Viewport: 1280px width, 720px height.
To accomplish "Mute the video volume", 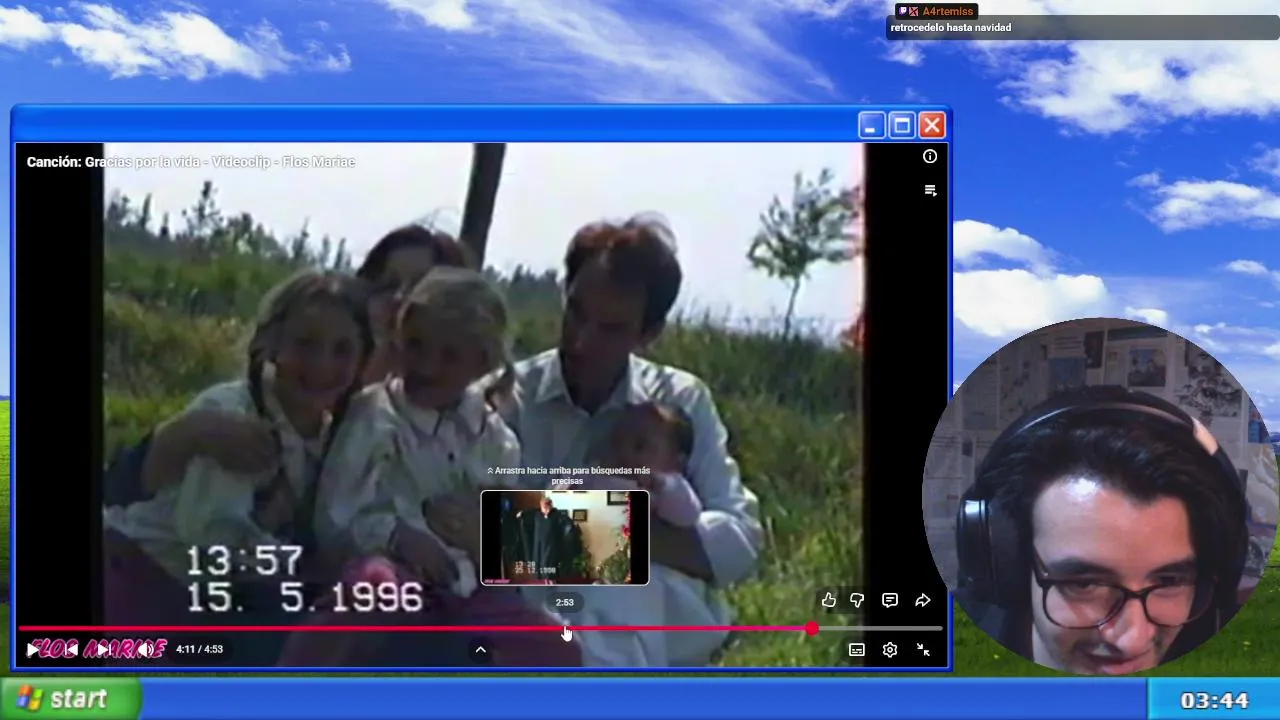I will click(146, 650).
